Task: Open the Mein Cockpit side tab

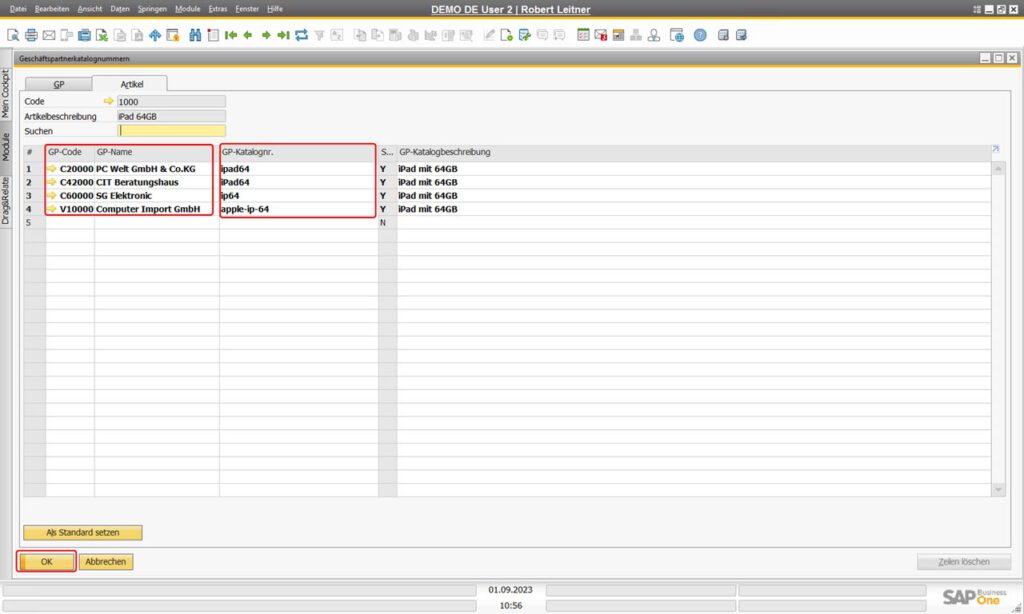Action: (6, 93)
